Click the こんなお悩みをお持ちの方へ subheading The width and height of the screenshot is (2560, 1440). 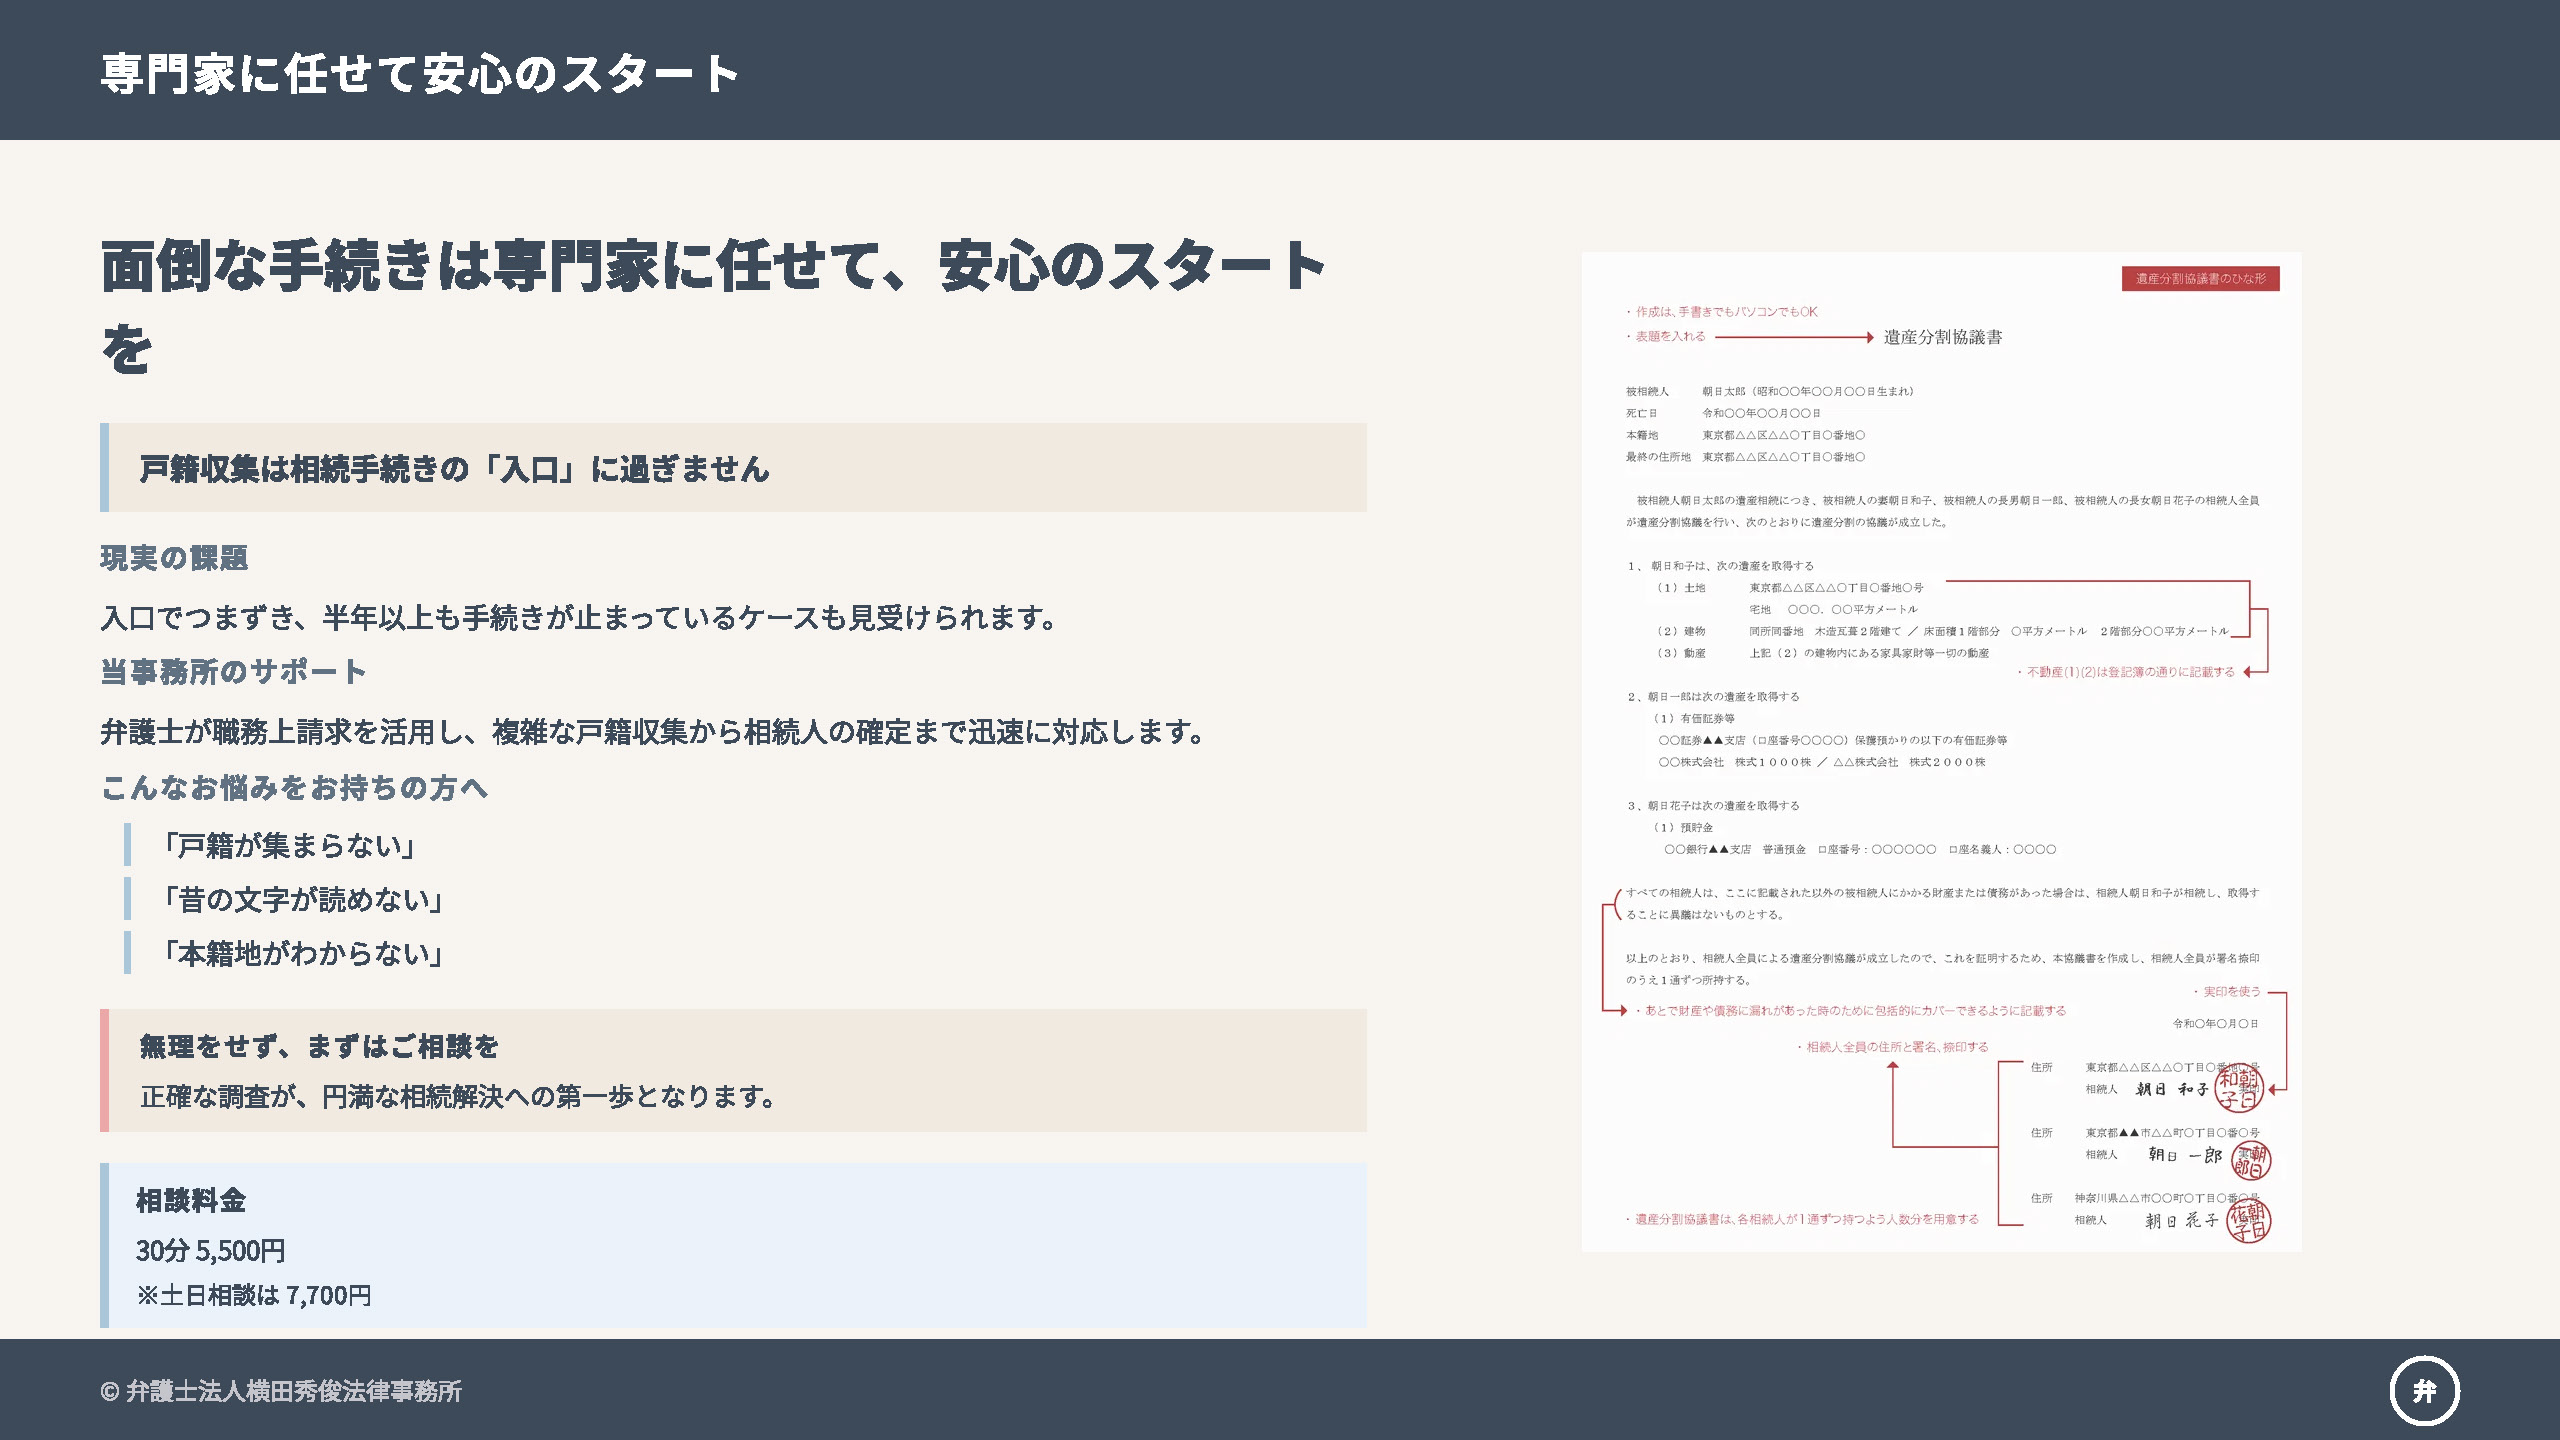(294, 788)
